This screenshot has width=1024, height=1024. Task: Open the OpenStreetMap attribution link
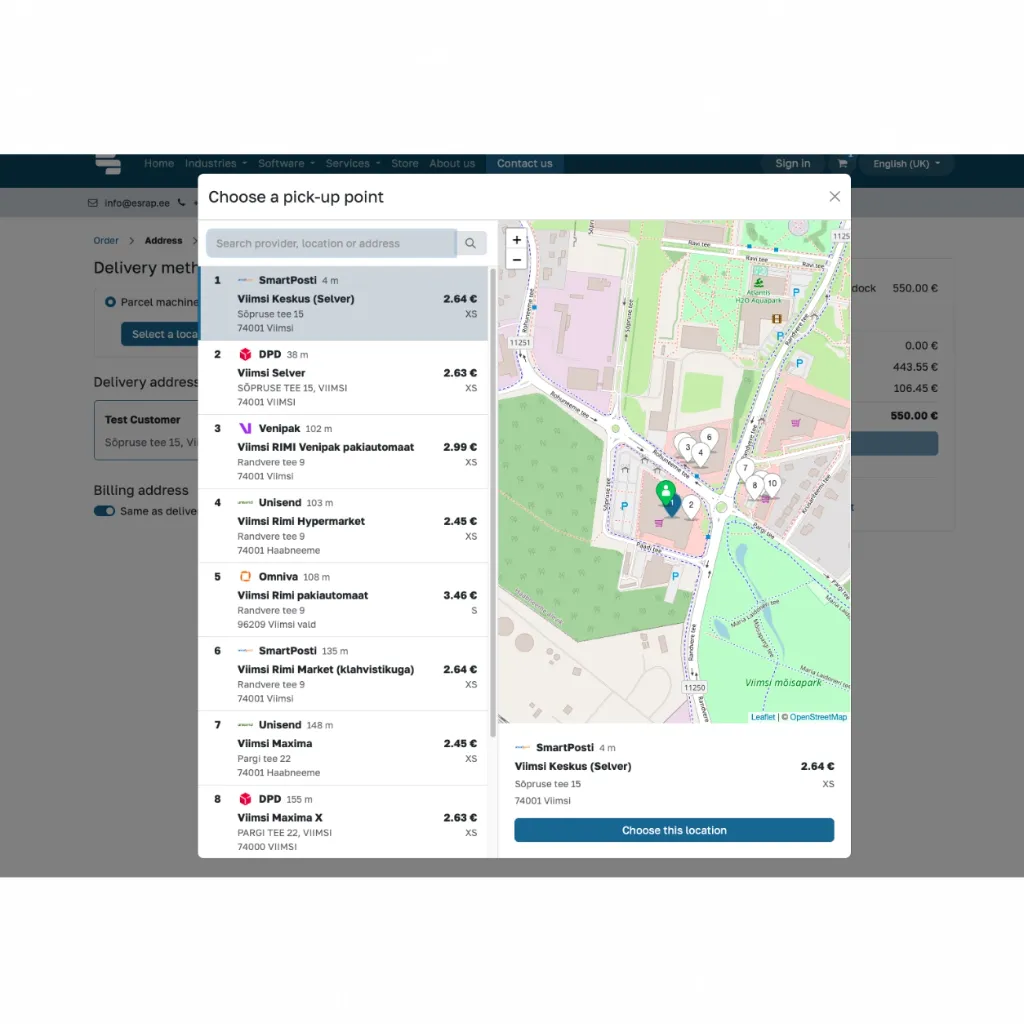coord(818,717)
